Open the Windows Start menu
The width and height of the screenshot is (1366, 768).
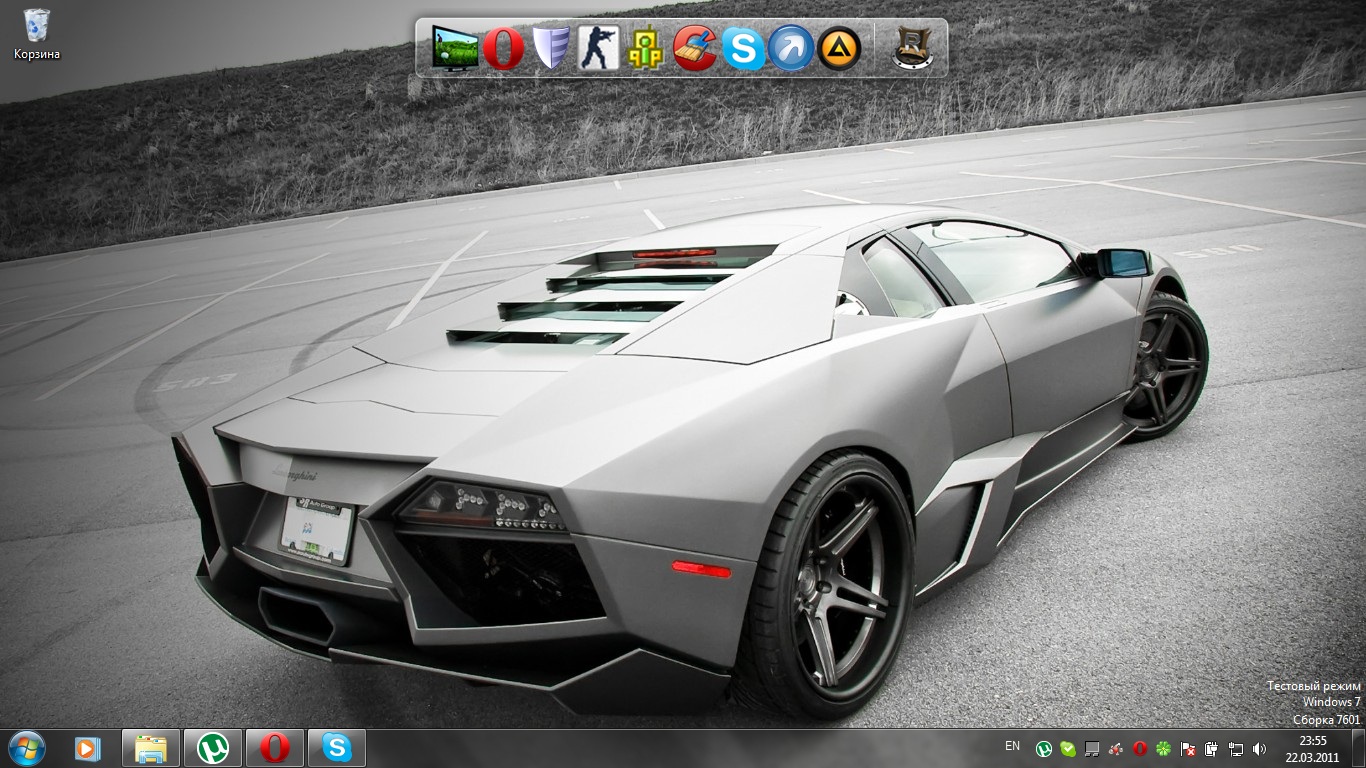tap(26, 748)
